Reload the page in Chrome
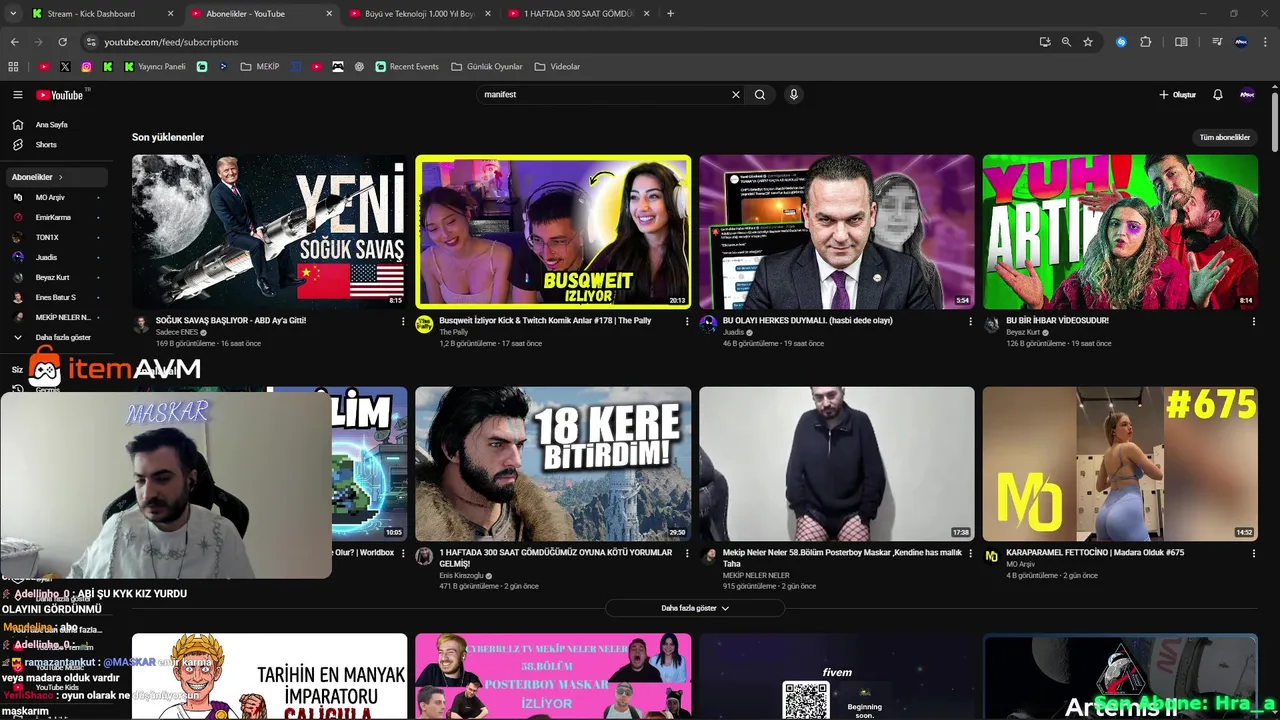The width and height of the screenshot is (1280, 720). pyautogui.click(x=62, y=42)
